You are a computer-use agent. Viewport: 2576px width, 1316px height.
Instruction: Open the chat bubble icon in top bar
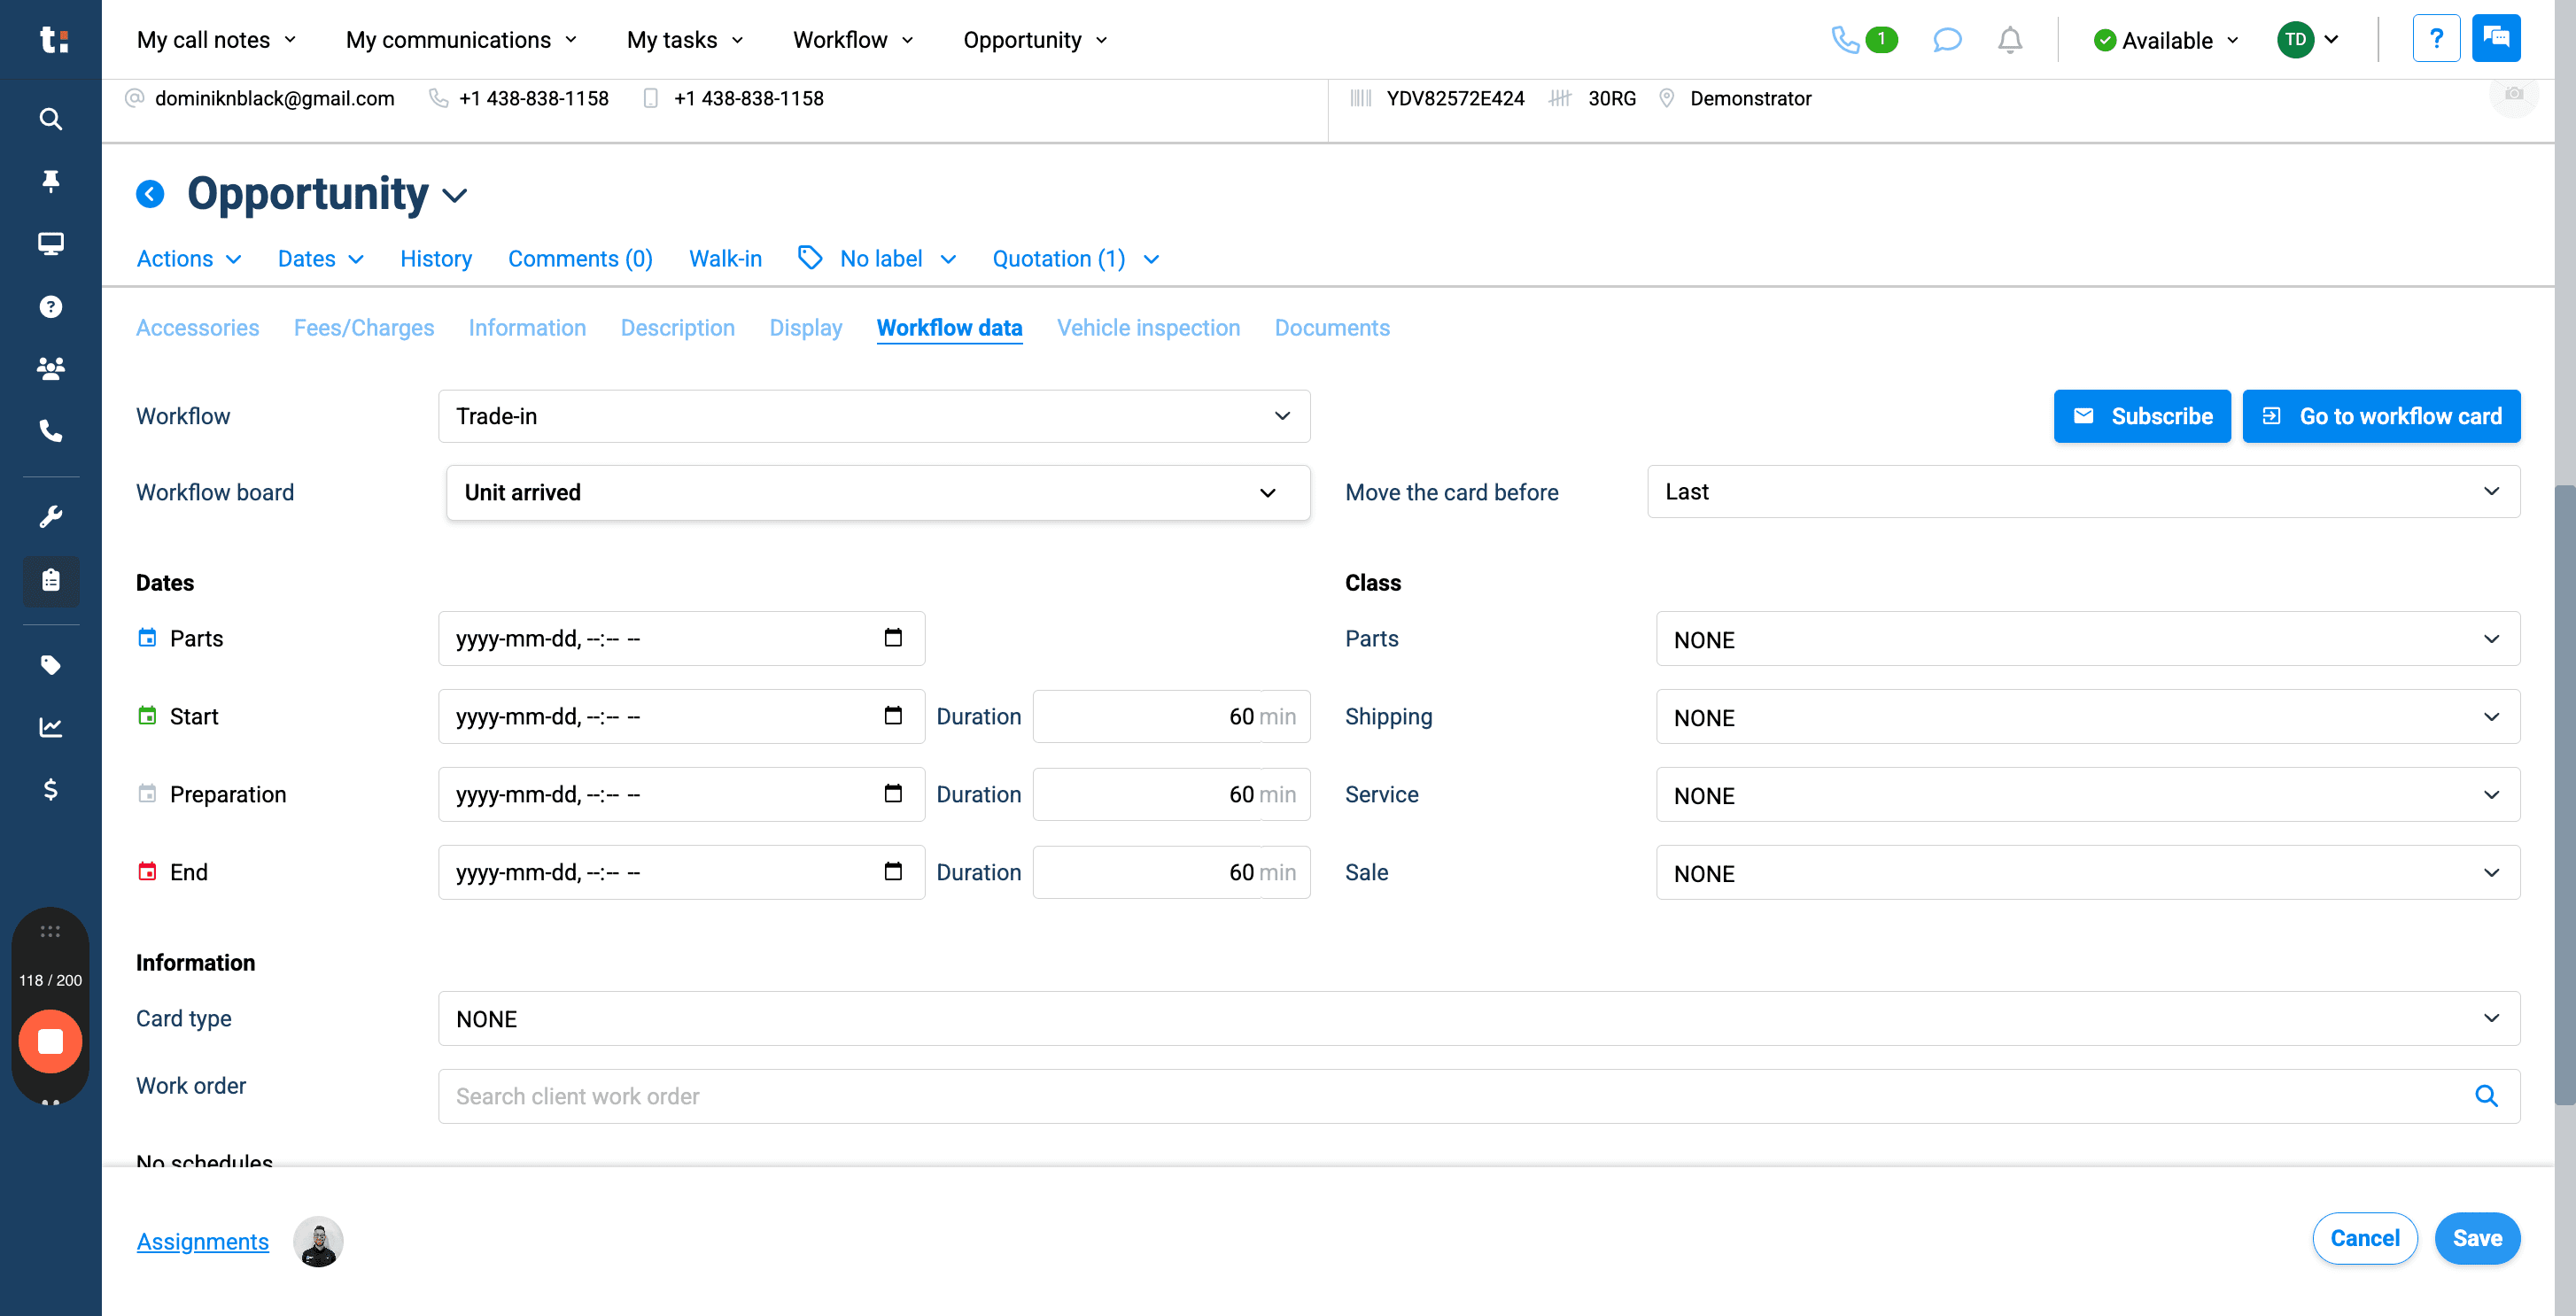1946,40
